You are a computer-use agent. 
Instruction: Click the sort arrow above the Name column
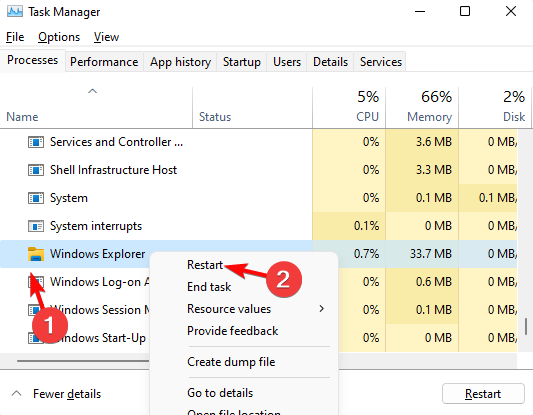tap(92, 91)
